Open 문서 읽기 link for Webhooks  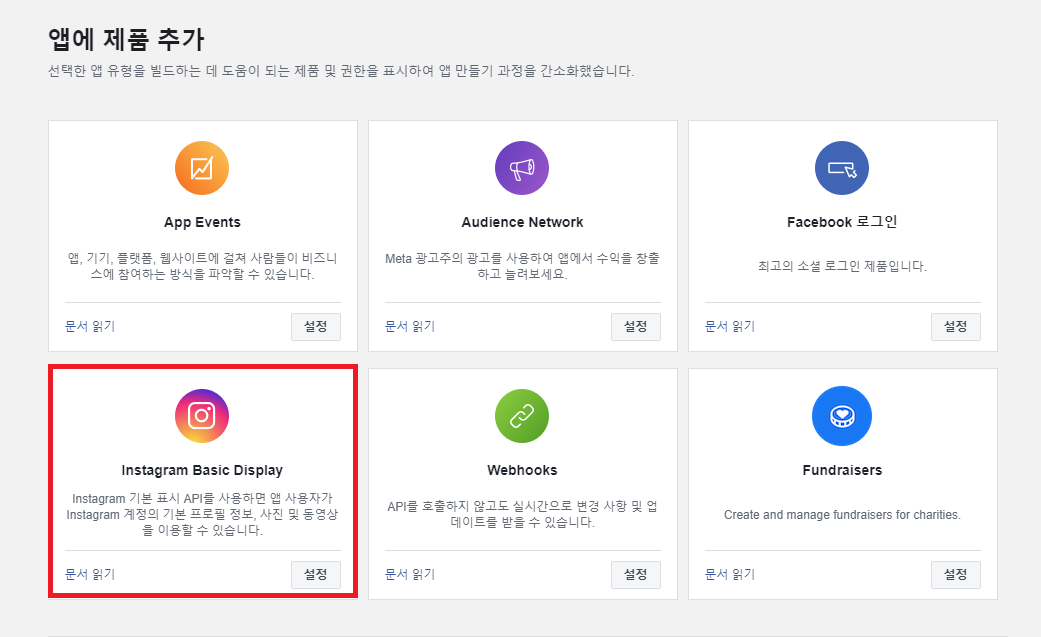[410, 574]
